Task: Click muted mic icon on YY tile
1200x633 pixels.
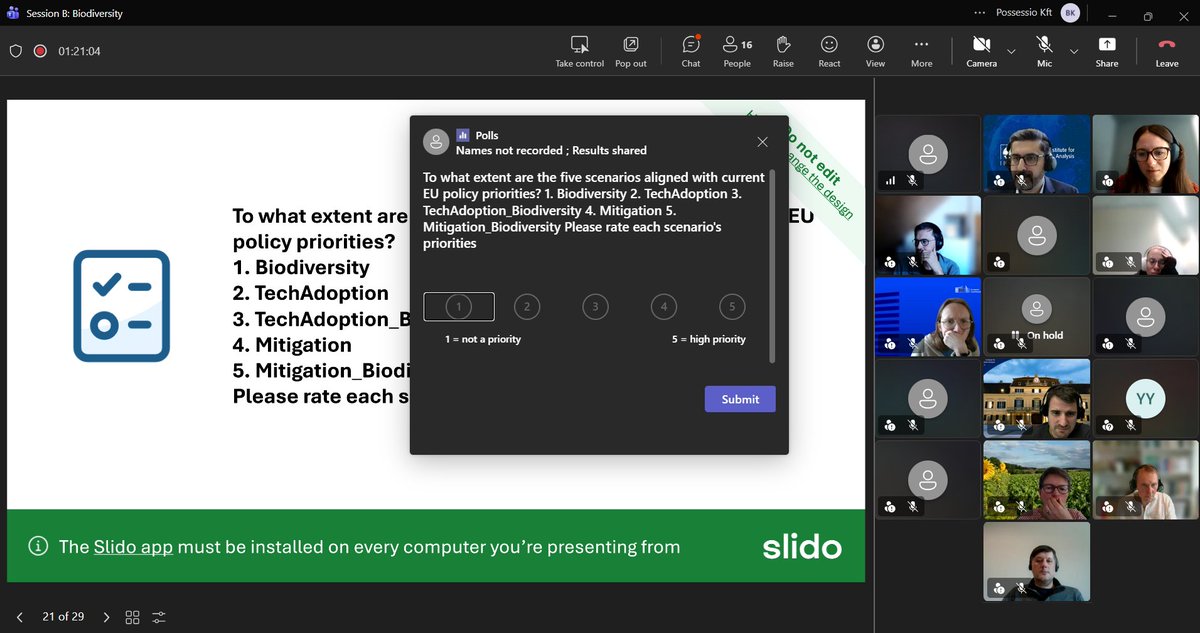Action: [x=1130, y=426]
